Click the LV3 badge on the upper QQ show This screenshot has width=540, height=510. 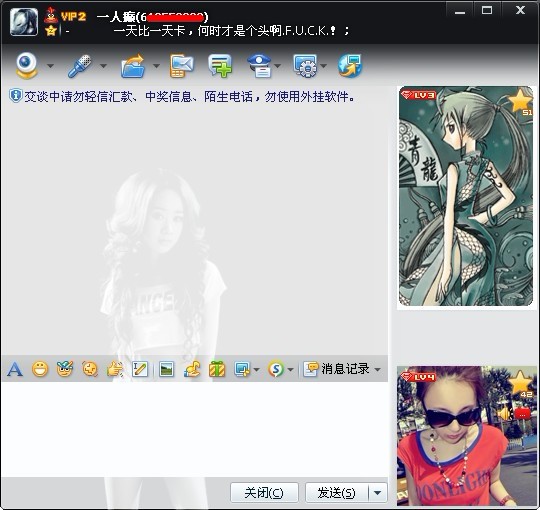click(419, 95)
